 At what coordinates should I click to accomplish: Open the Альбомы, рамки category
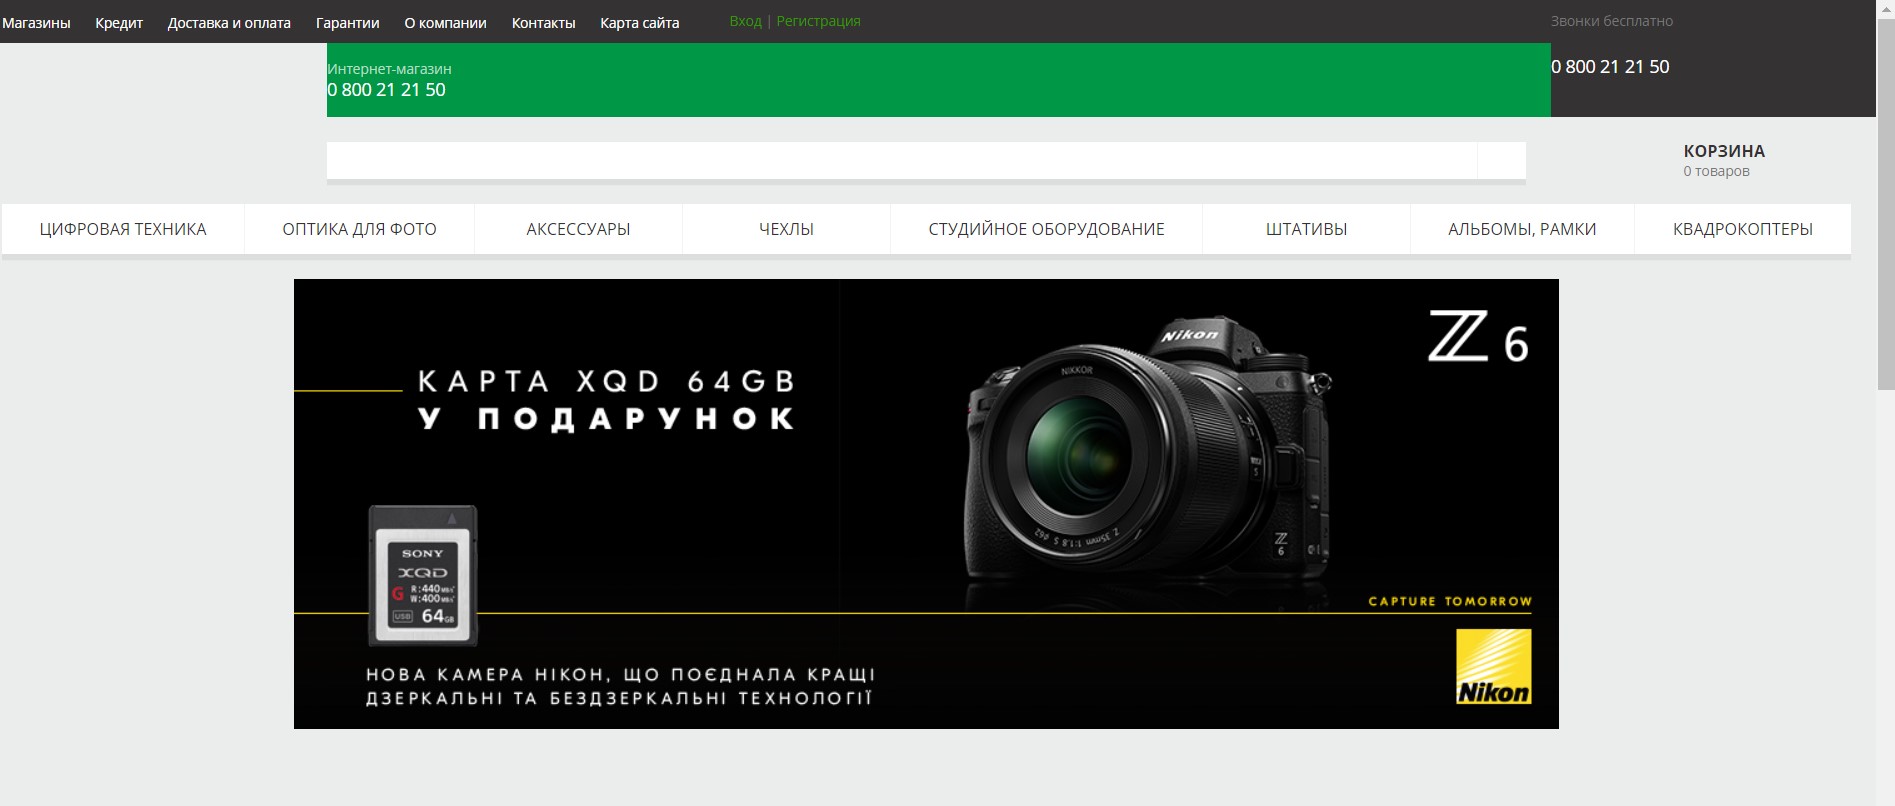click(x=1522, y=229)
